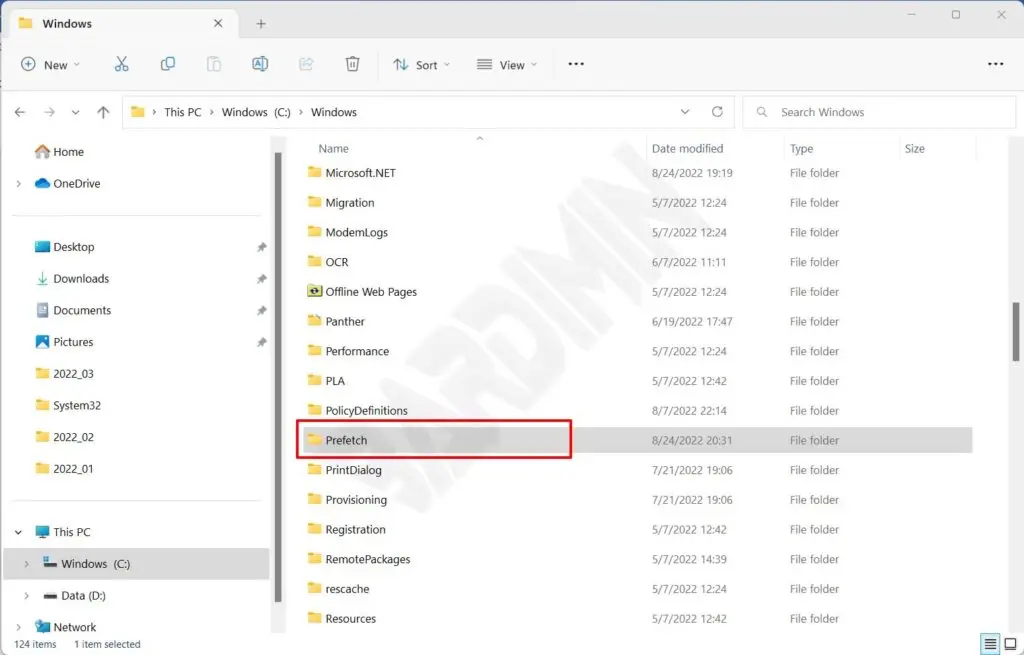
Task: Click the Share icon in toolbar
Action: pyautogui.click(x=306, y=64)
